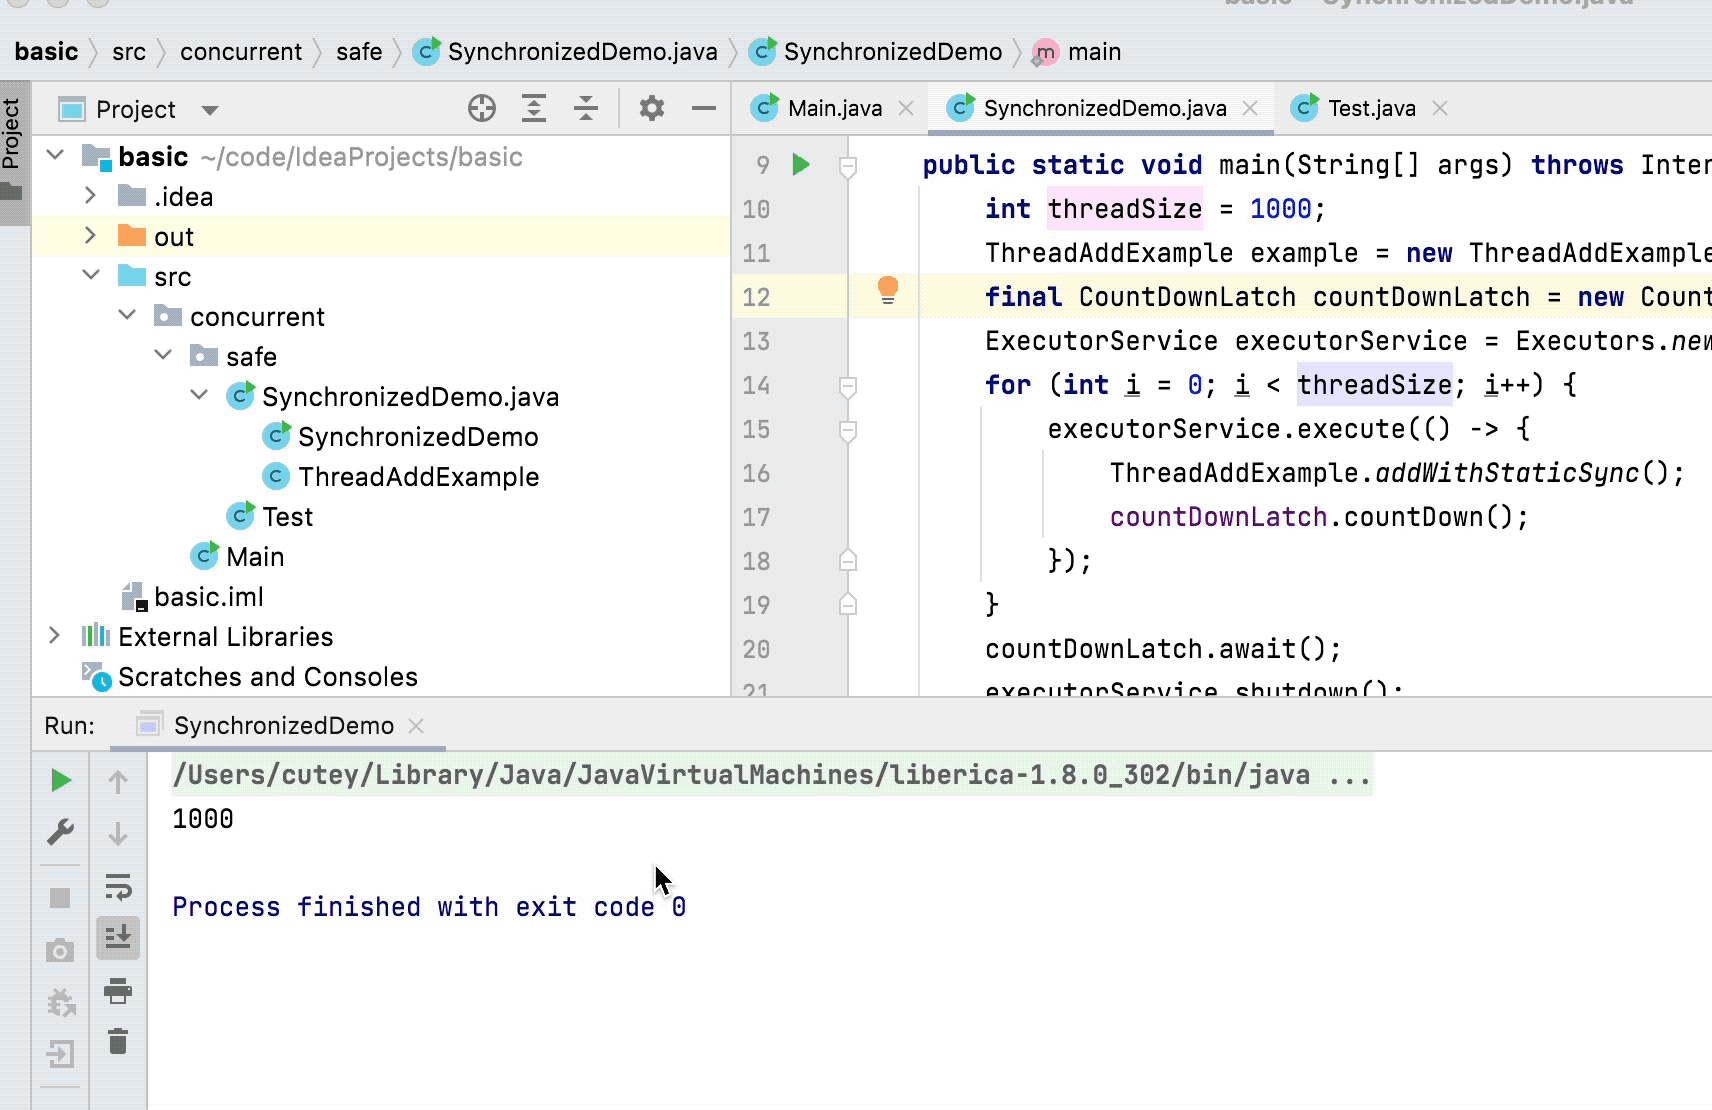Image resolution: width=1712 pixels, height=1110 pixels.
Task: Close the Test.java tab
Action: coord(1440,108)
